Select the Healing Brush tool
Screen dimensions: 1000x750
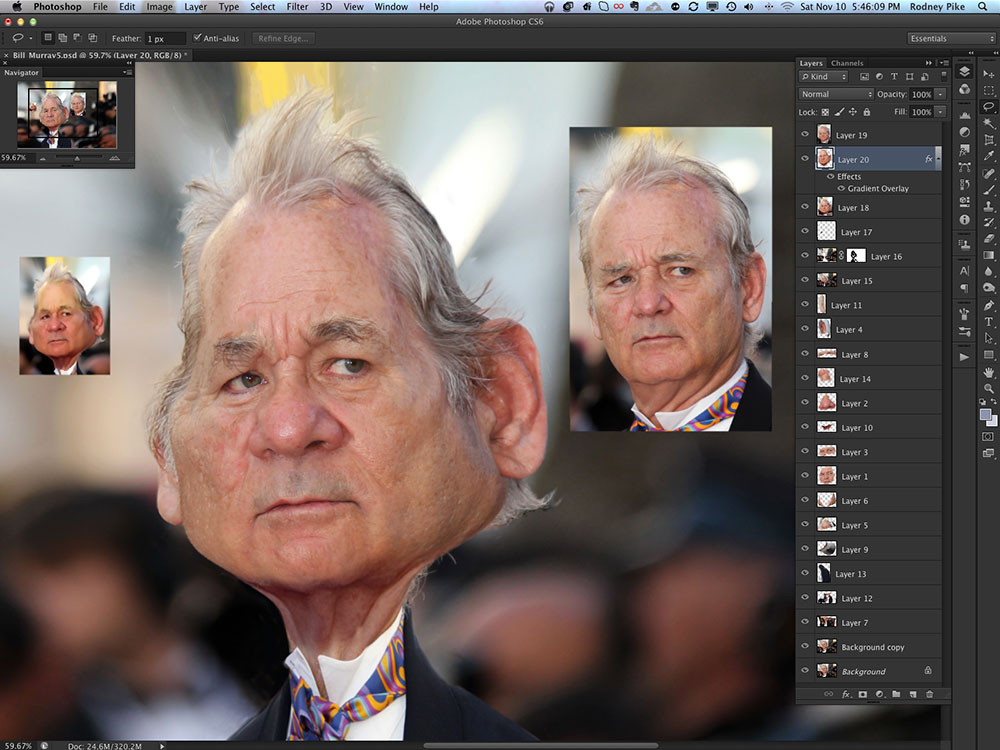coord(989,173)
